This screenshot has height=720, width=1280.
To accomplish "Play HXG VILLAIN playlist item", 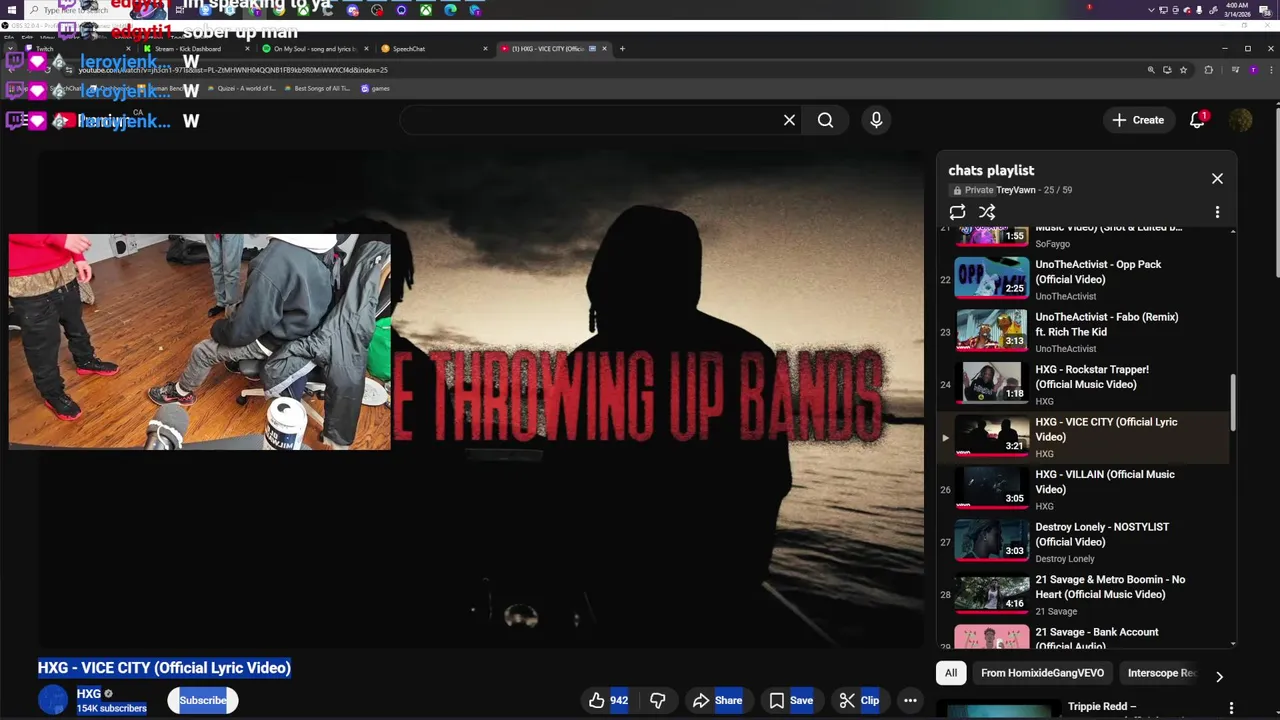I will pos(1085,489).
